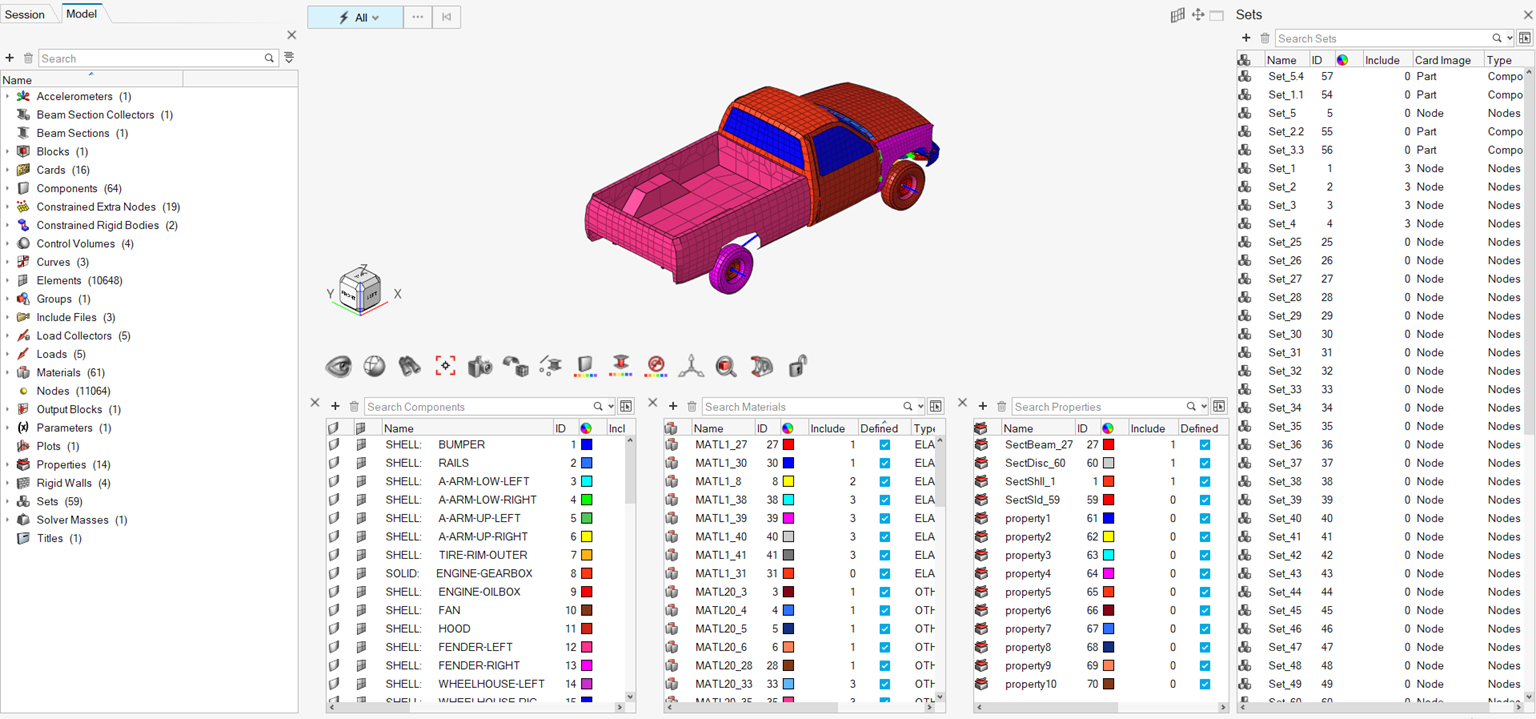Click the ellipsis button next to All selector

coord(418,17)
